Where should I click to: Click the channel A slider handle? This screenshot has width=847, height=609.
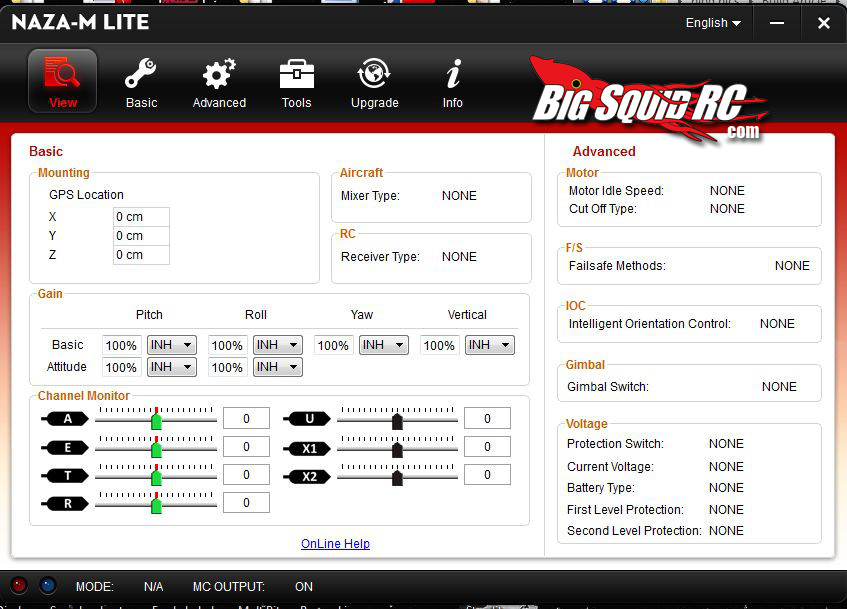coord(157,419)
